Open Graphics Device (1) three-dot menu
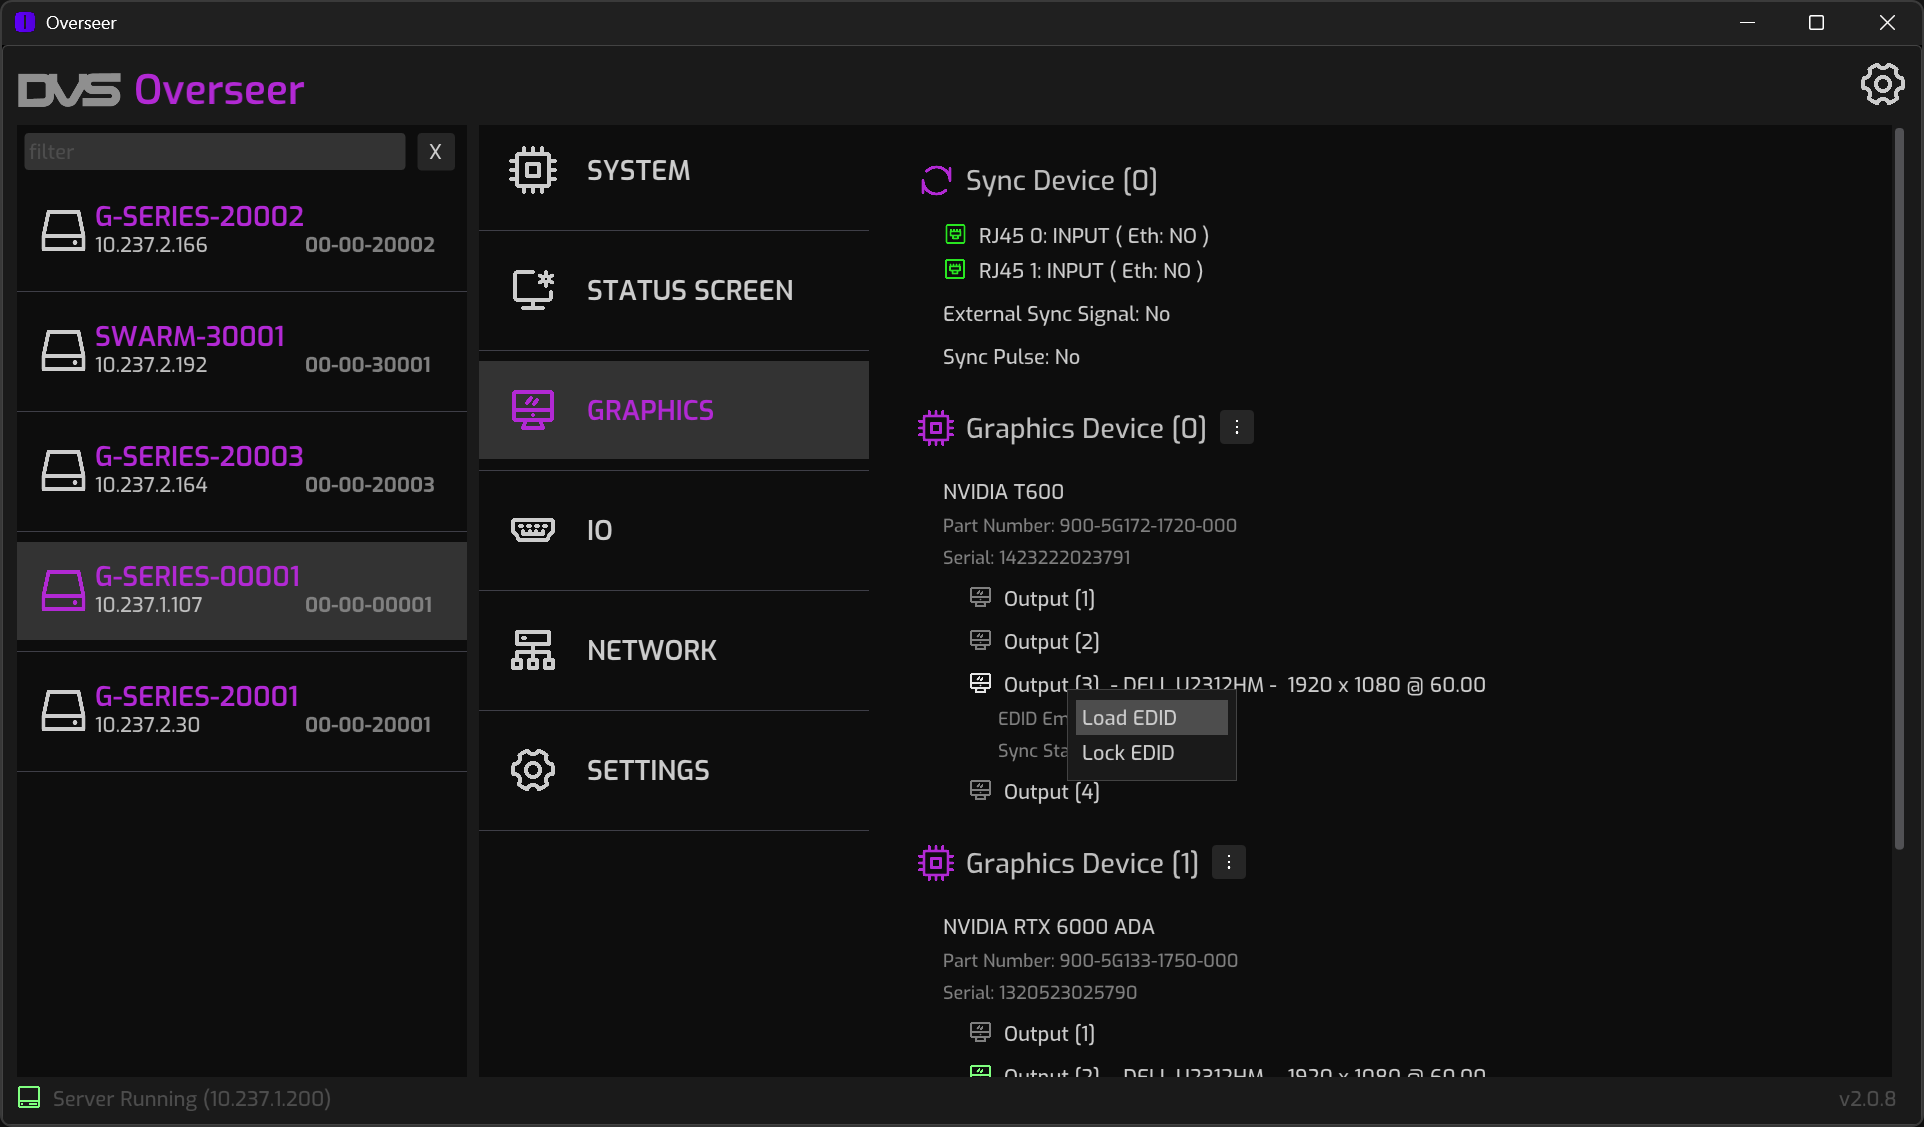Viewport: 1924px width, 1127px height. [x=1229, y=863]
